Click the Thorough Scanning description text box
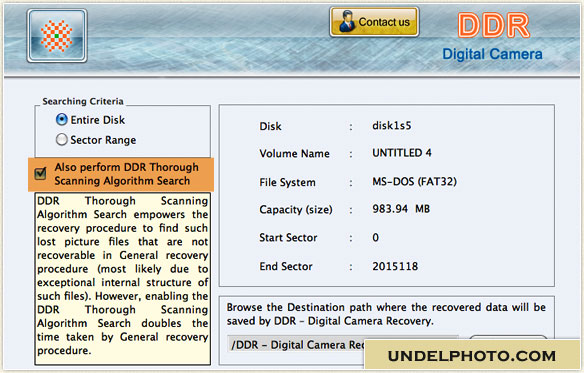584x373 pixels. pos(123,279)
